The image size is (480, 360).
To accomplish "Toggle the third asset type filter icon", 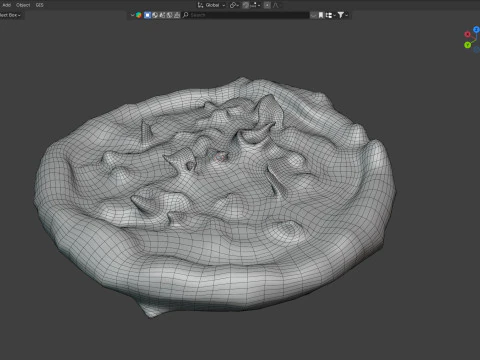I will (x=162, y=15).
